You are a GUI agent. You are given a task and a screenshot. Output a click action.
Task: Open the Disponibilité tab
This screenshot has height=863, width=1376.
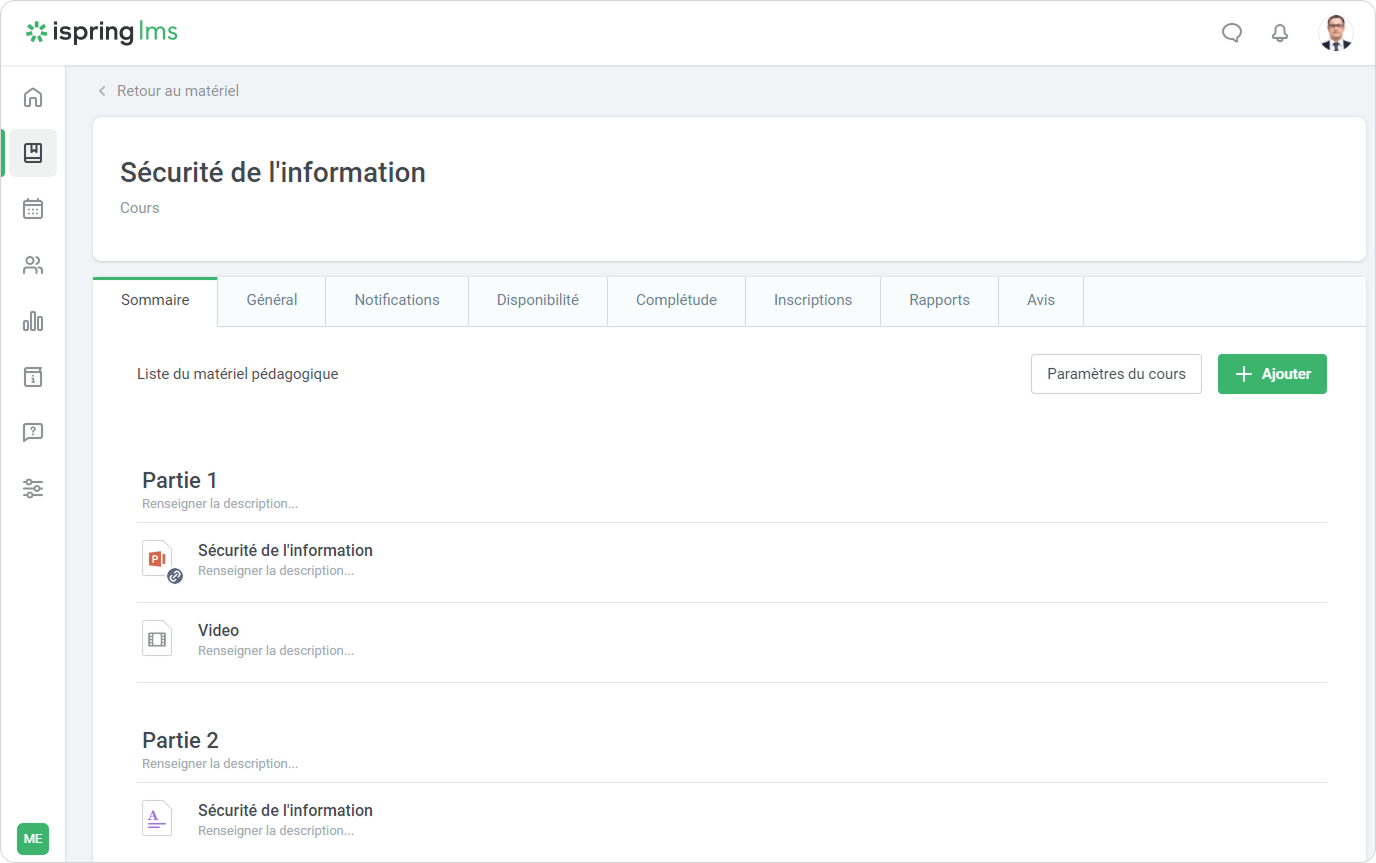click(x=538, y=300)
